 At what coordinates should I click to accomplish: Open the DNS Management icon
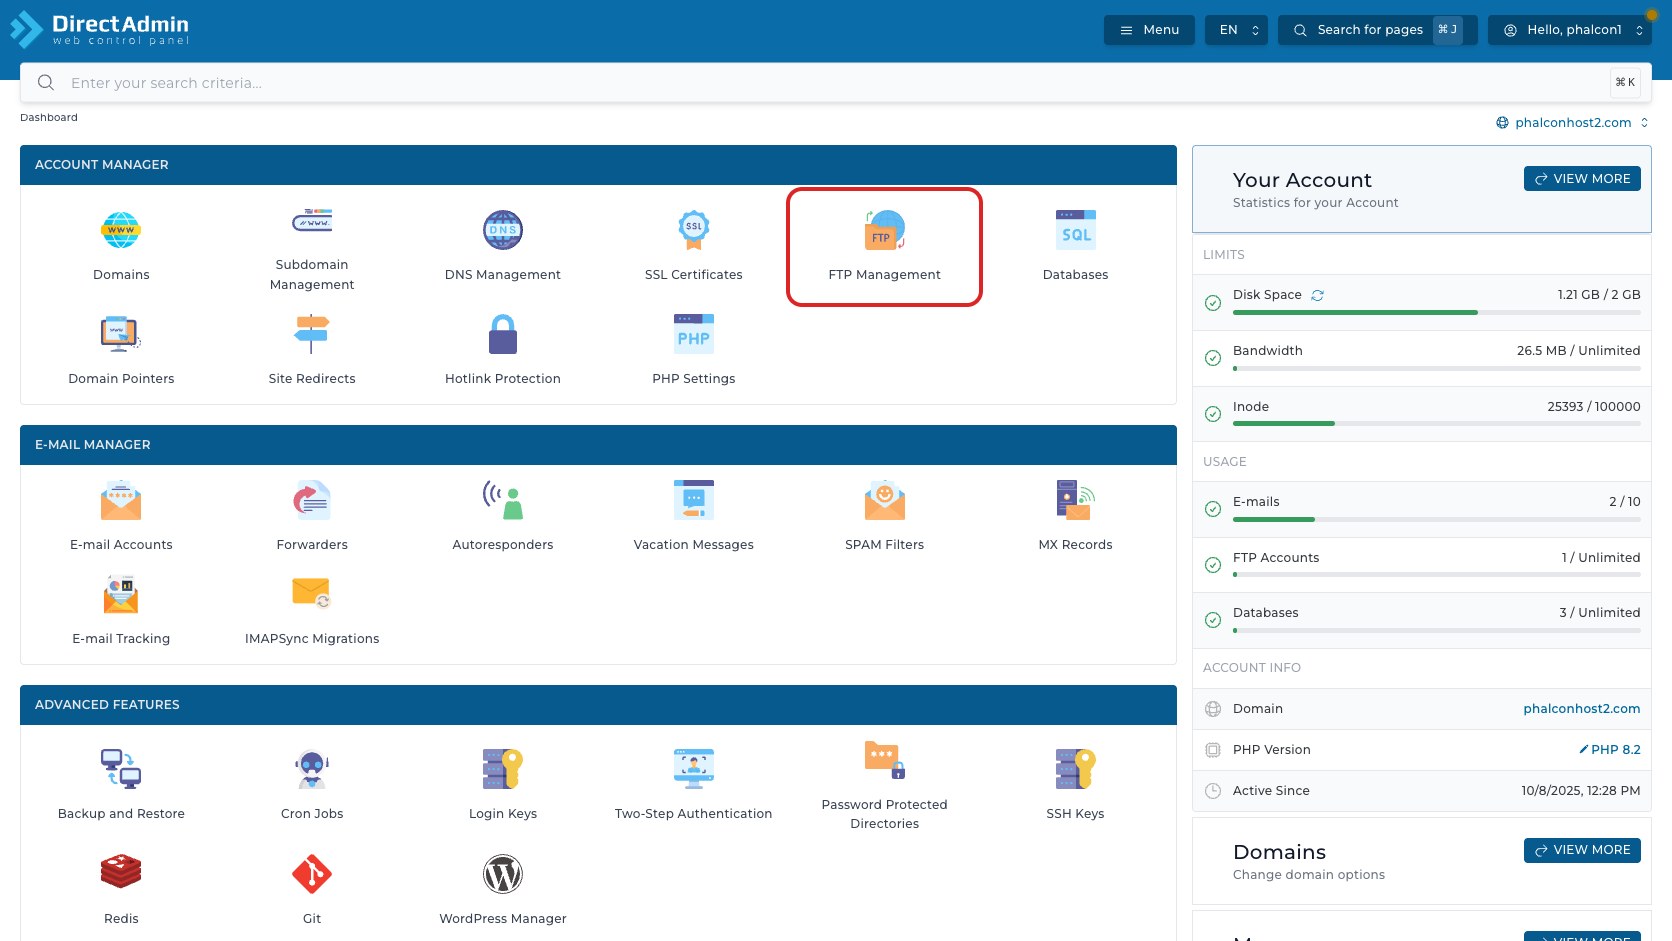tap(503, 231)
